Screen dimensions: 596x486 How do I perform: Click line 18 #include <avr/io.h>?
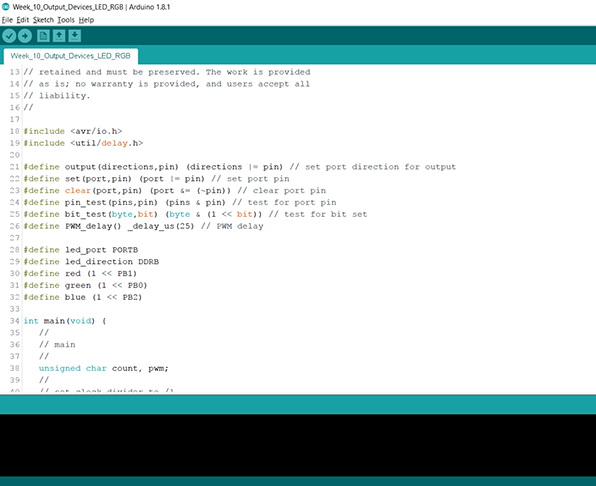[73, 131]
